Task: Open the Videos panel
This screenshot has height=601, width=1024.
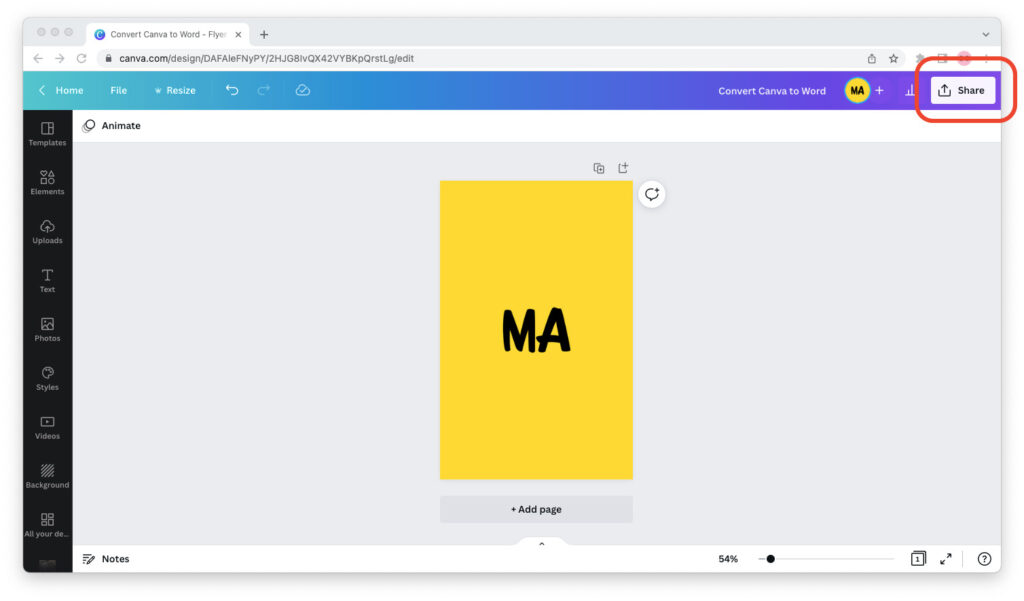Action: pos(47,428)
